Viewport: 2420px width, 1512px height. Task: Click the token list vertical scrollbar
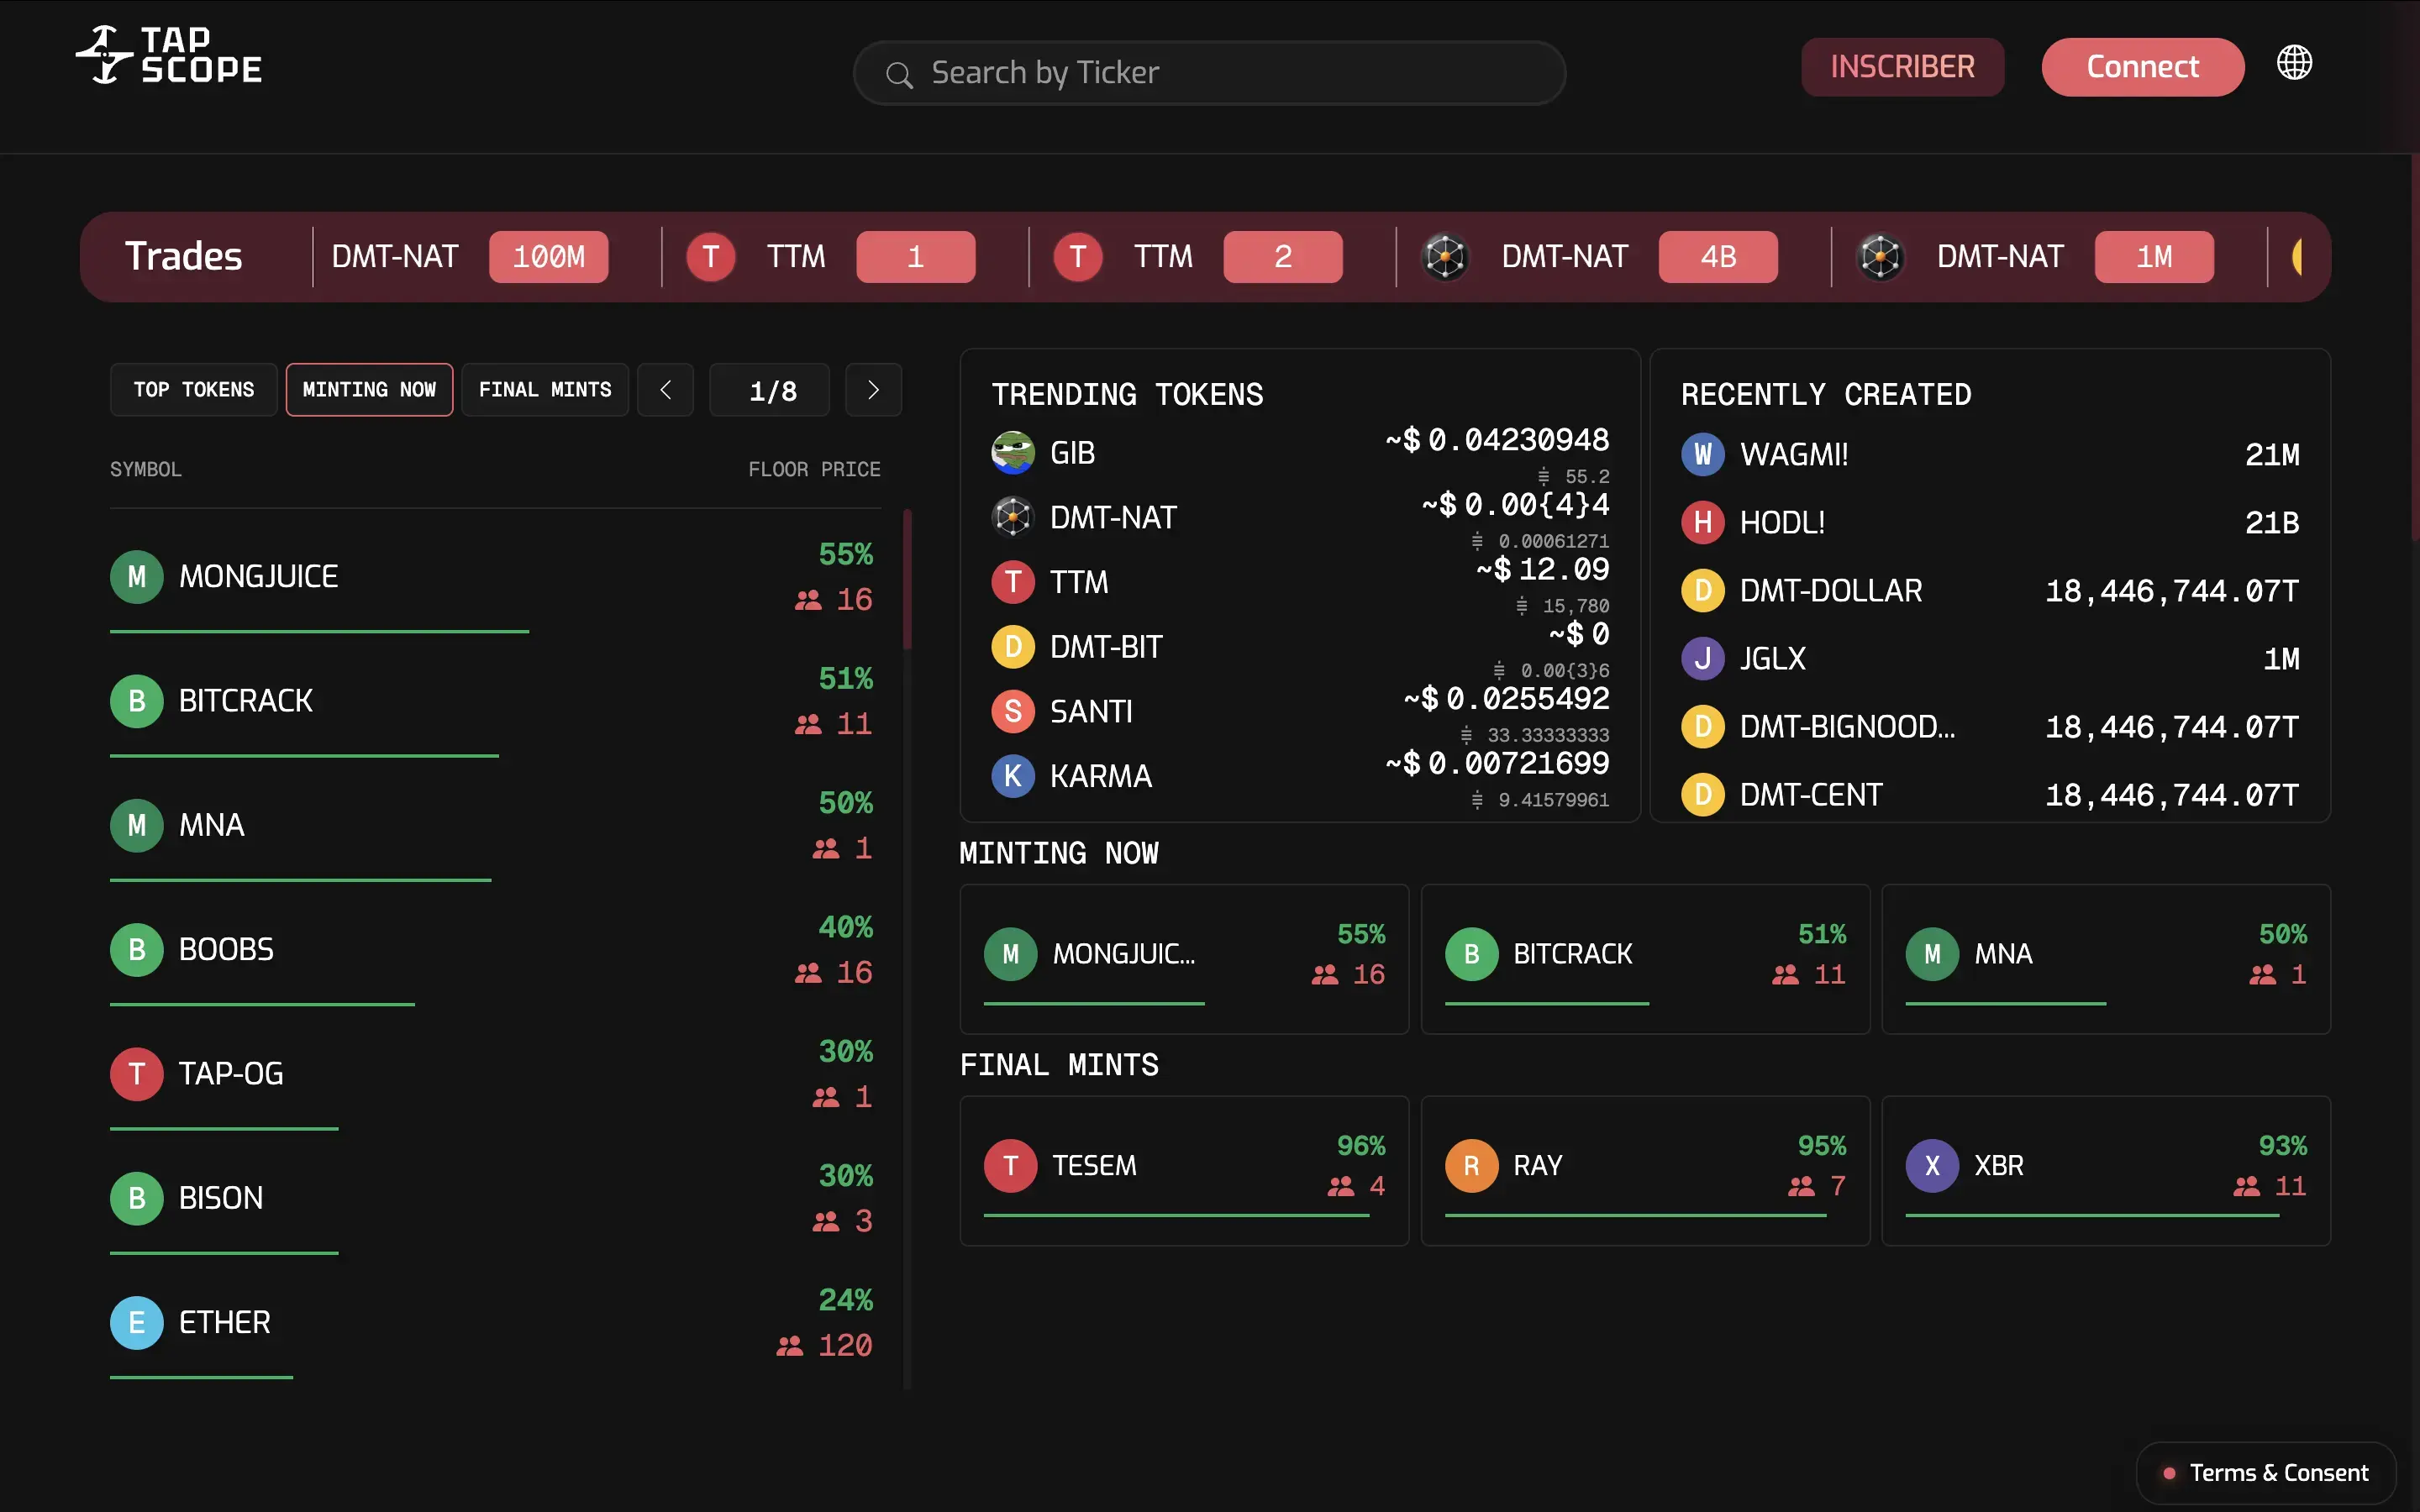[907, 580]
